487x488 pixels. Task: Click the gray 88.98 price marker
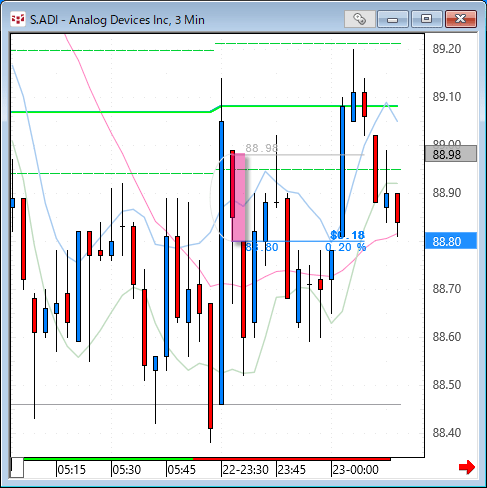(x=451, y=154)
